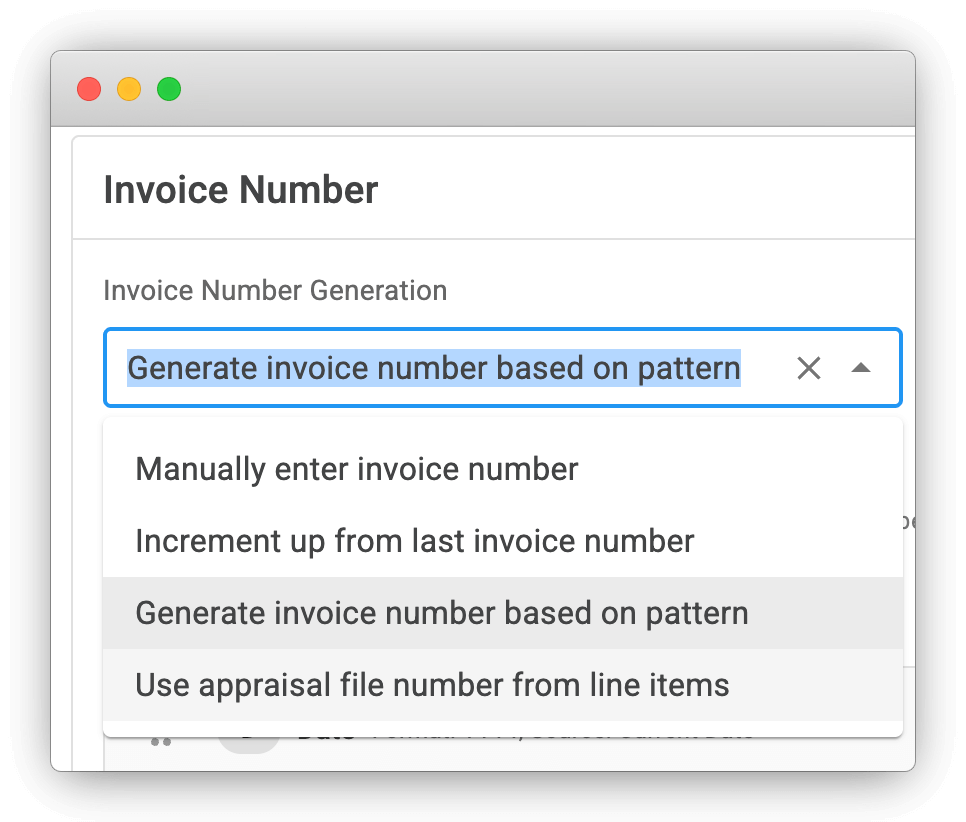The image size is (966, 822).
Task: Click the green zoom traffic light
Action: [x=169, y=88]
